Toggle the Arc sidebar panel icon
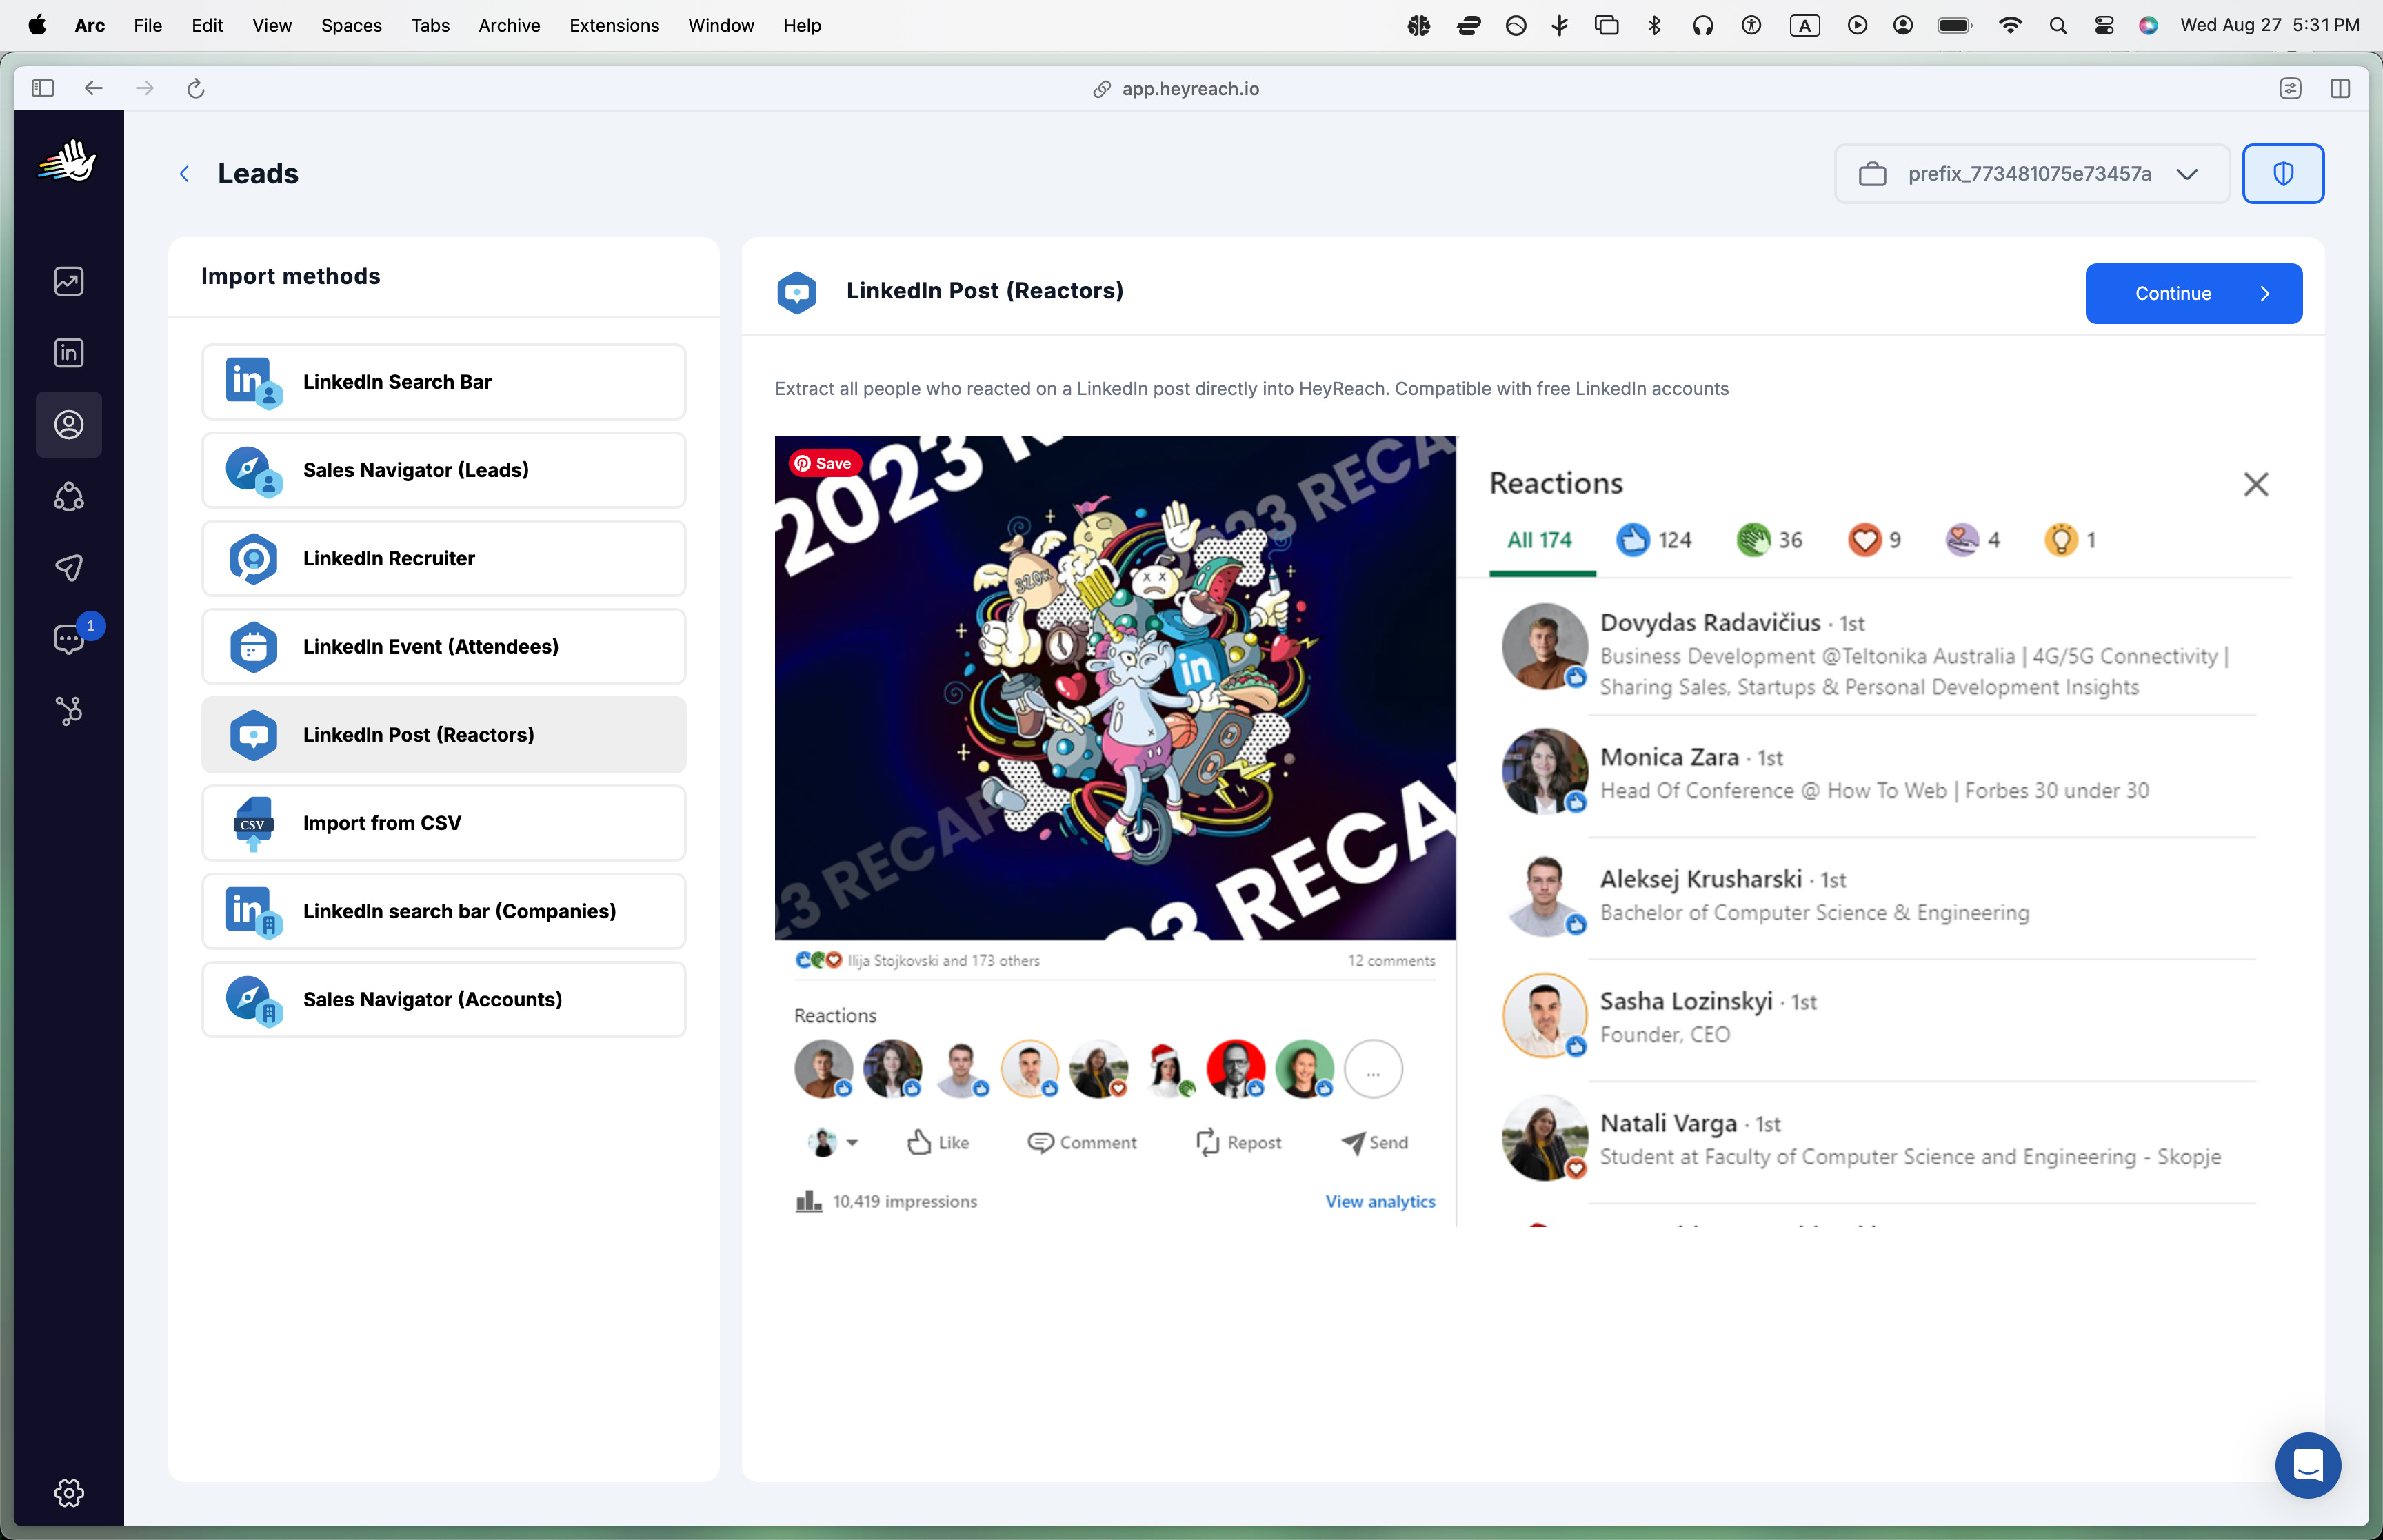Image resolution: width=2383 pixels, height=1540 pixels. pyautogui.click(x=42, y=88)
